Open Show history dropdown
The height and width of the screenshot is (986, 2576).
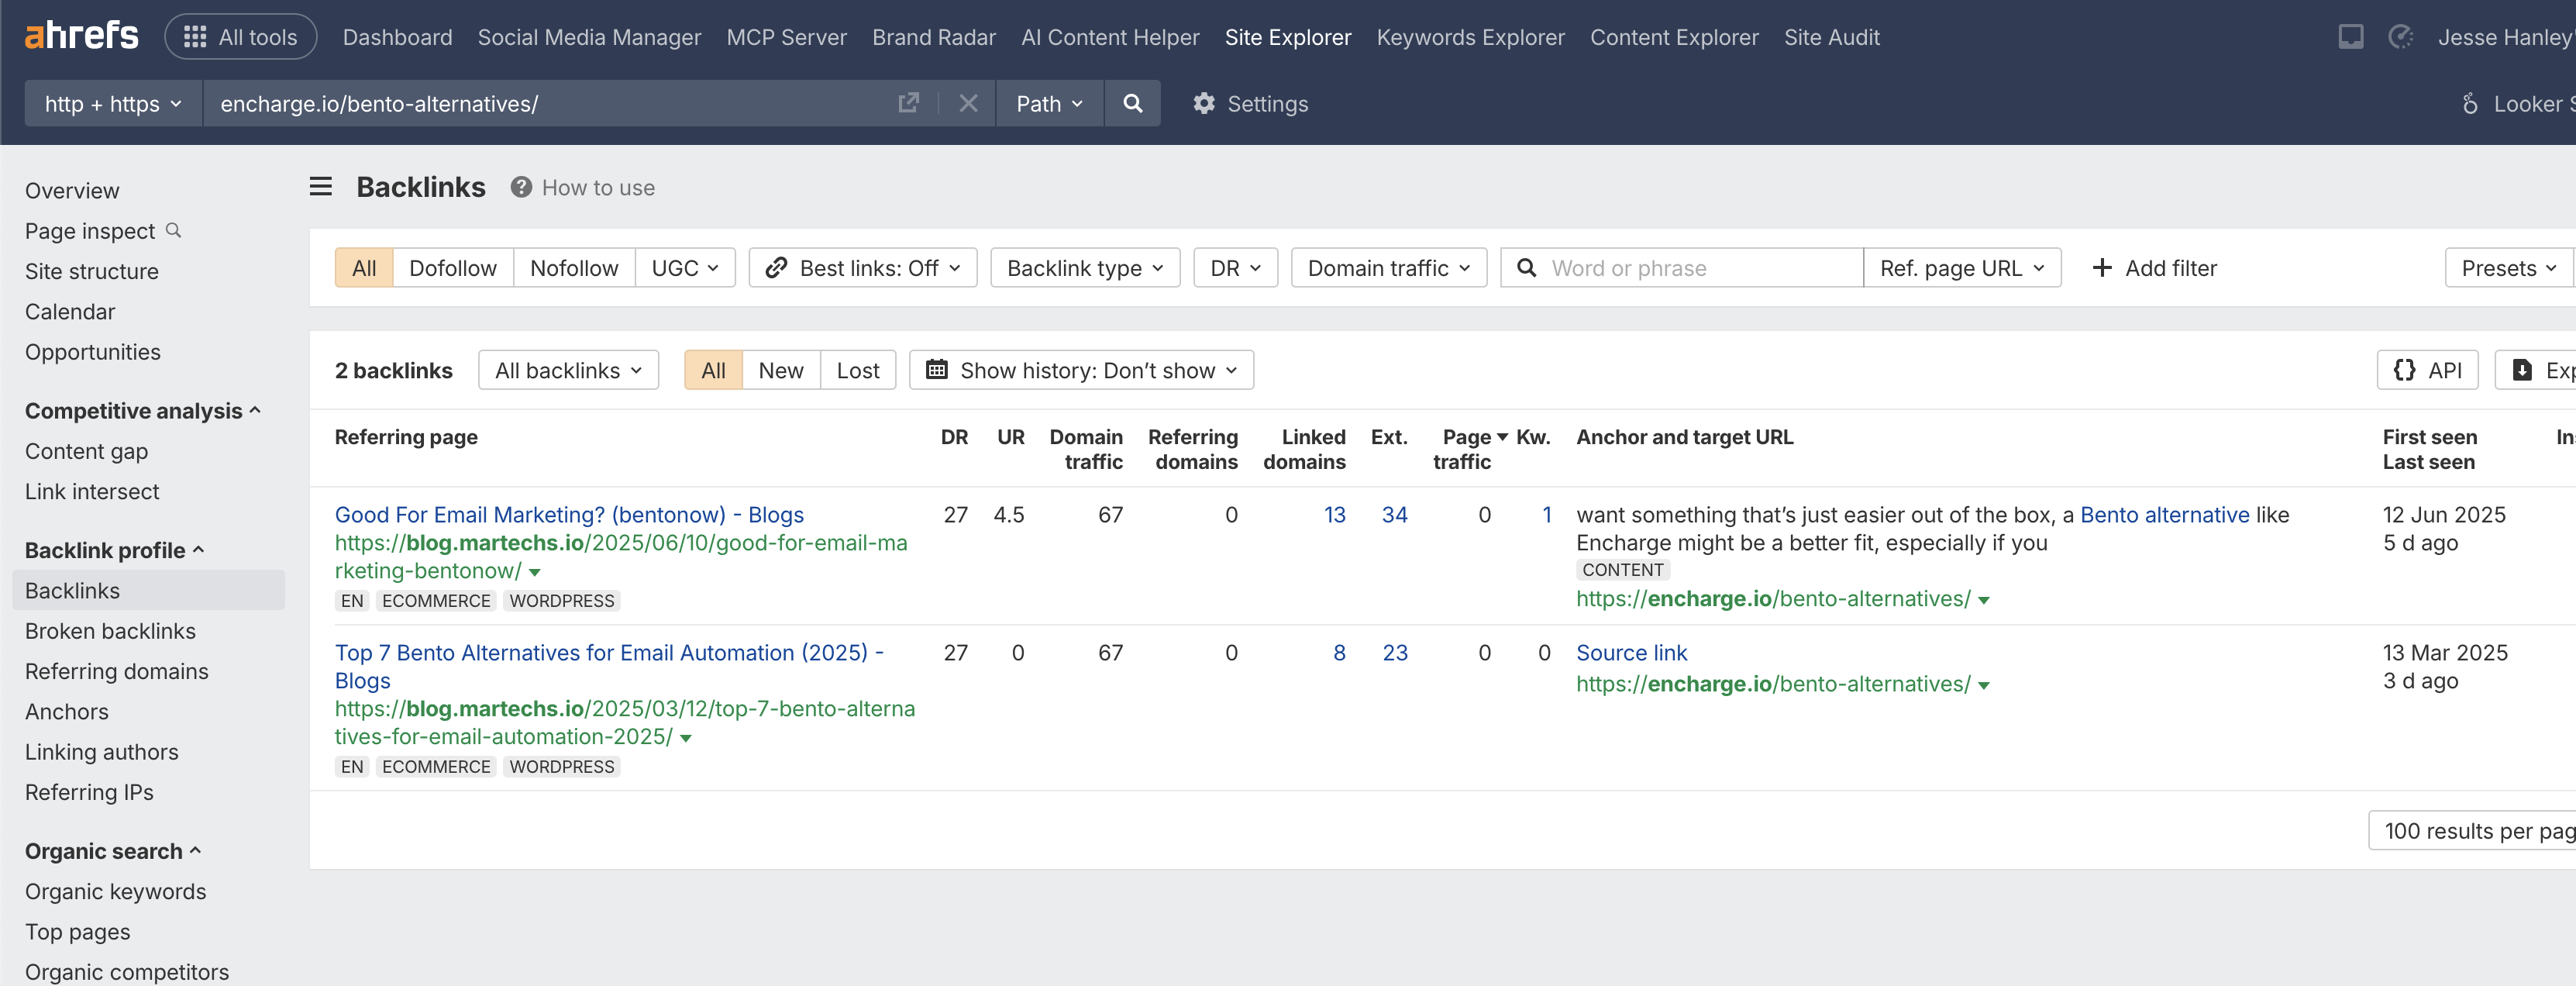1081,370
